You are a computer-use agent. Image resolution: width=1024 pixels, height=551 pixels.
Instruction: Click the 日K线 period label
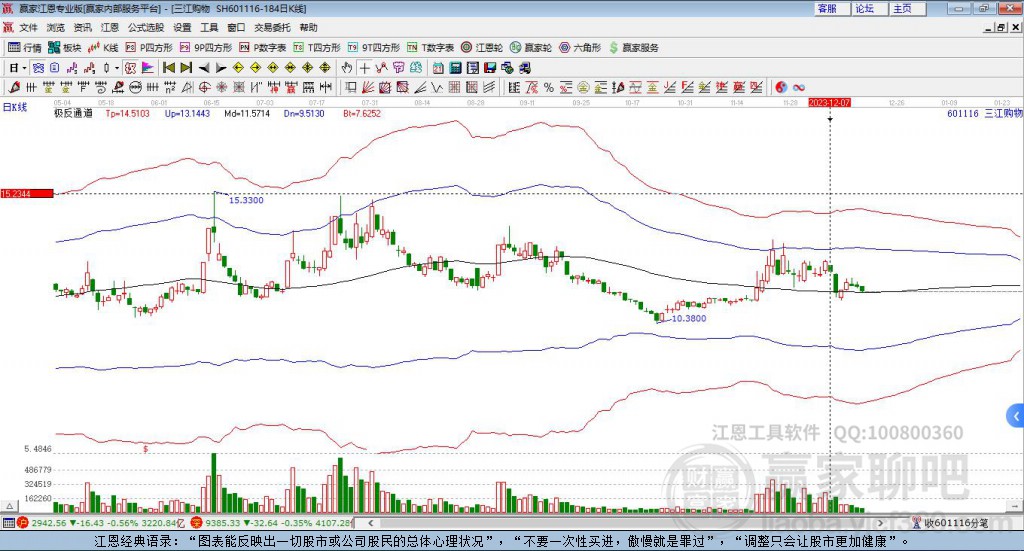pos(14,107)
